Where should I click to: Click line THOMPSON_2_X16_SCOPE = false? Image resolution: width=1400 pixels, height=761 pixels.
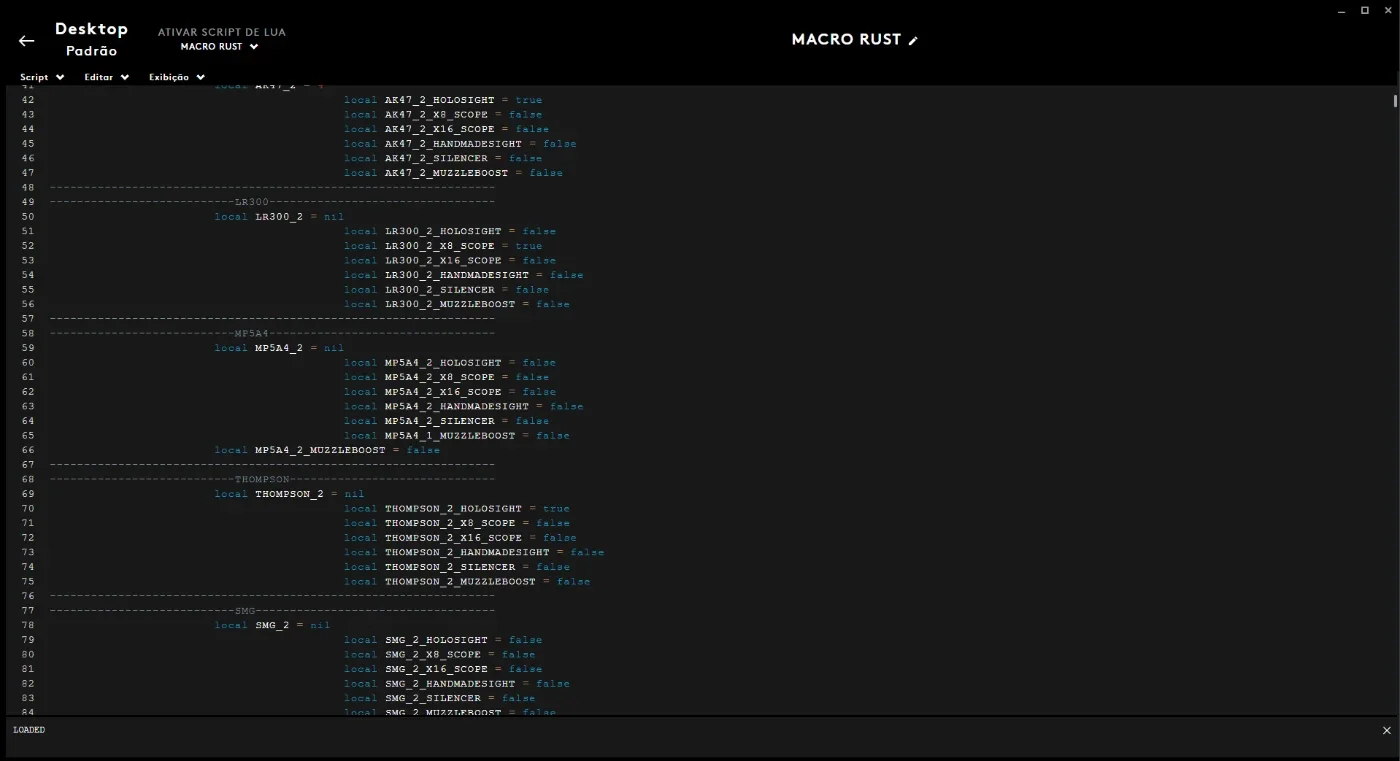(460, 538)
